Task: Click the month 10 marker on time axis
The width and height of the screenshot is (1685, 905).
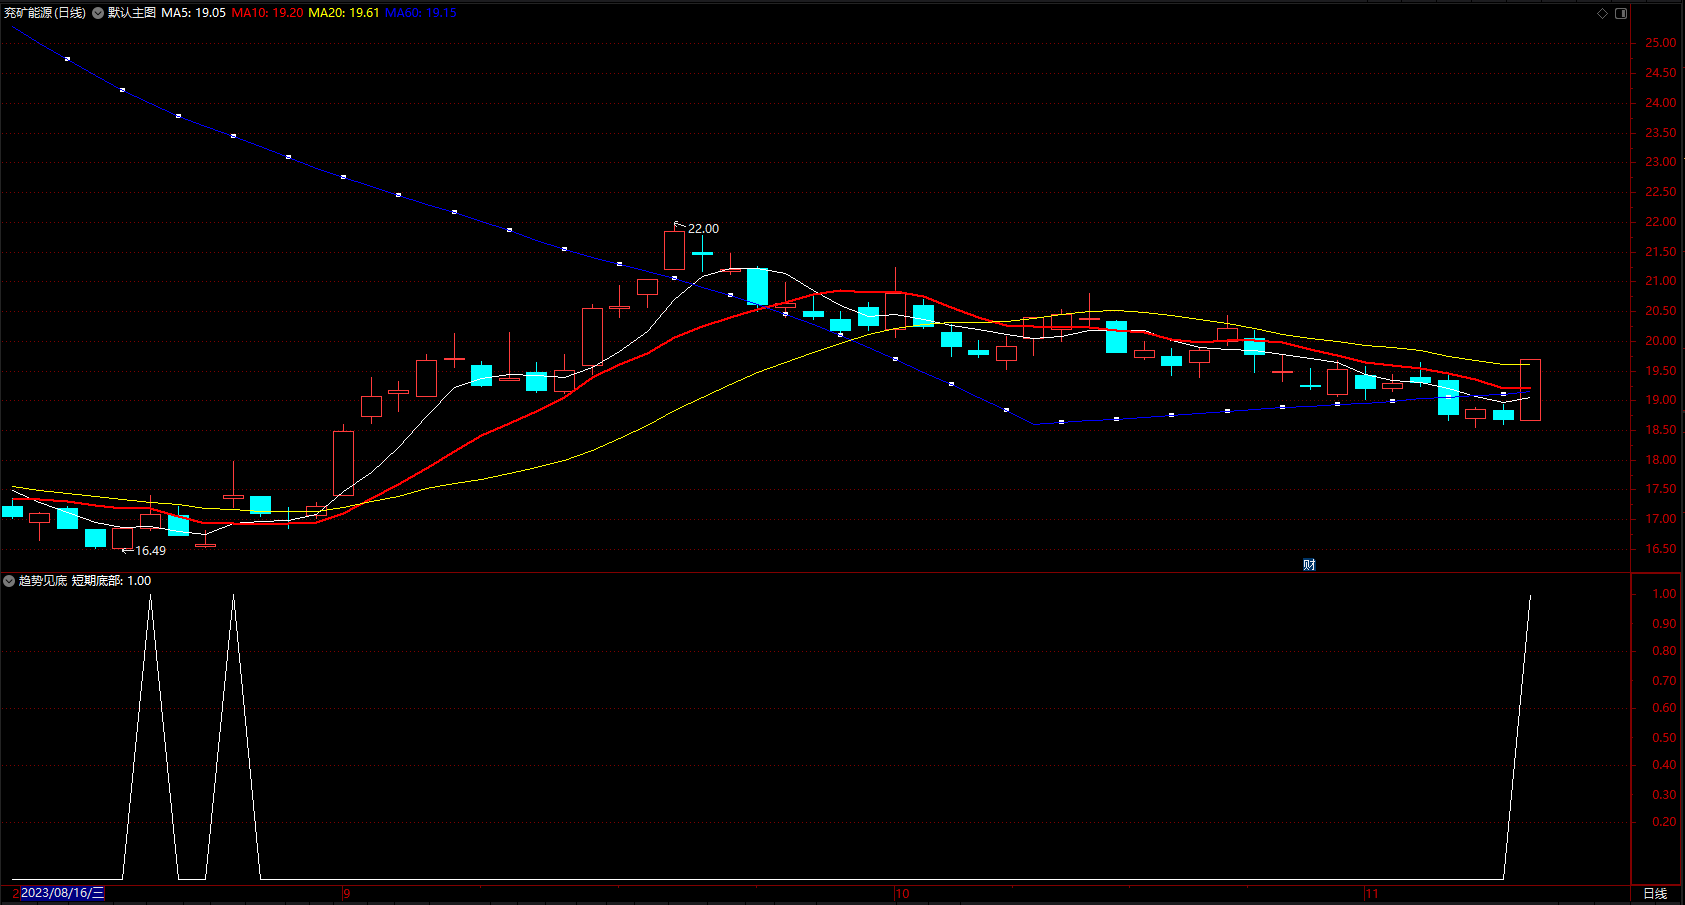Action: coord(902,893)
